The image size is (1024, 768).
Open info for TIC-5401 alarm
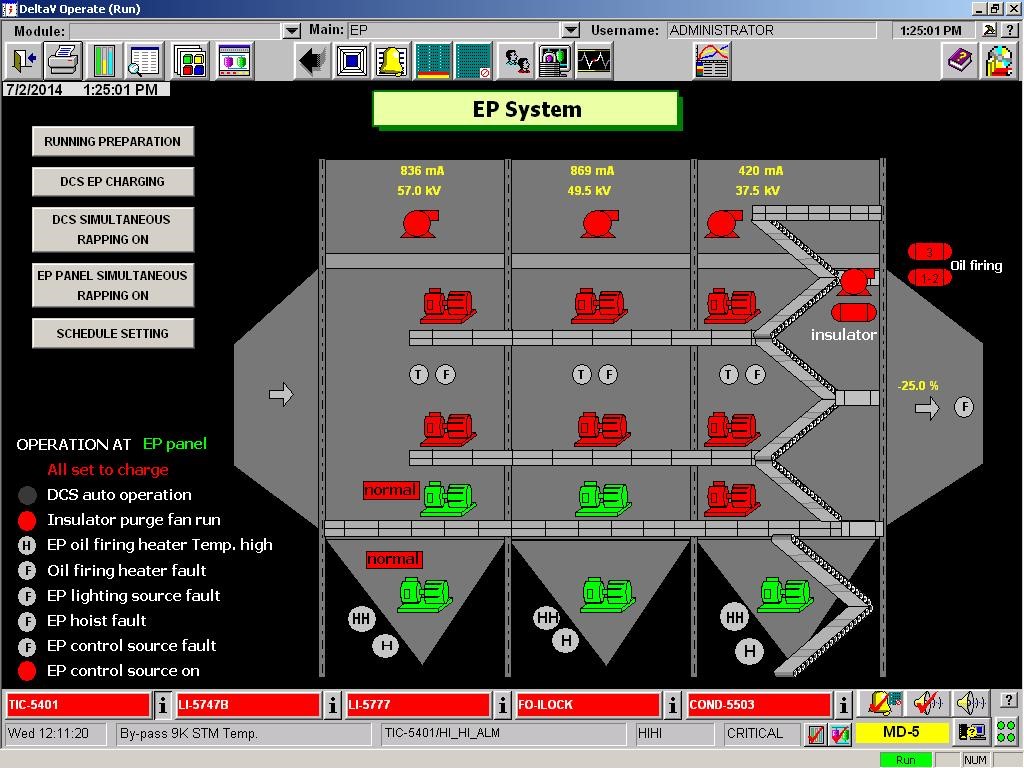(x=163, y=705)
